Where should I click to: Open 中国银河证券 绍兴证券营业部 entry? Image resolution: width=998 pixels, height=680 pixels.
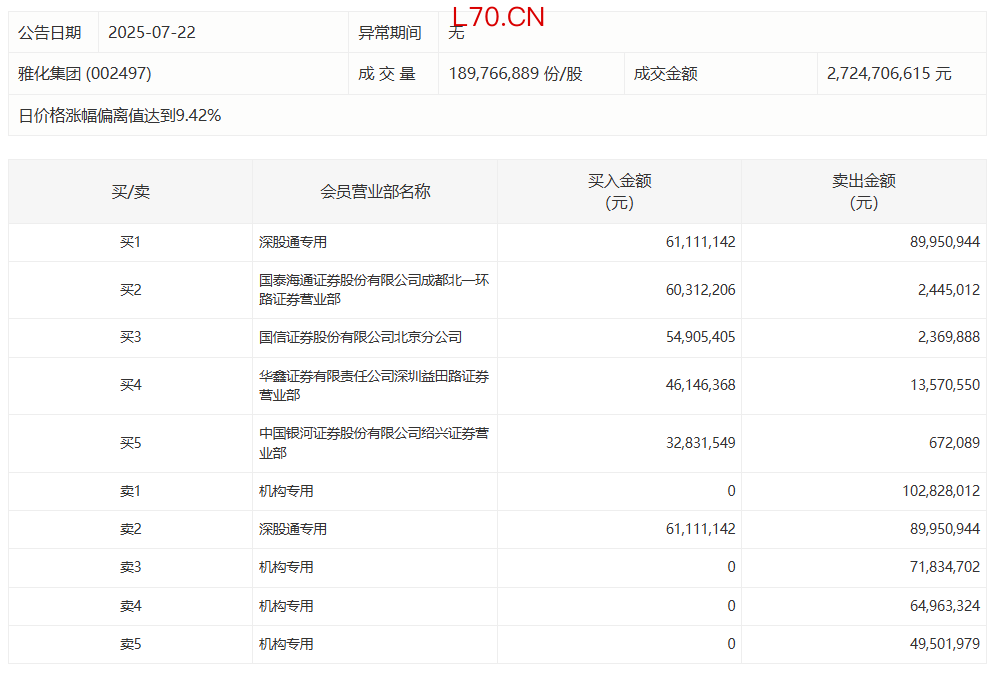click(x=373, y=443)
